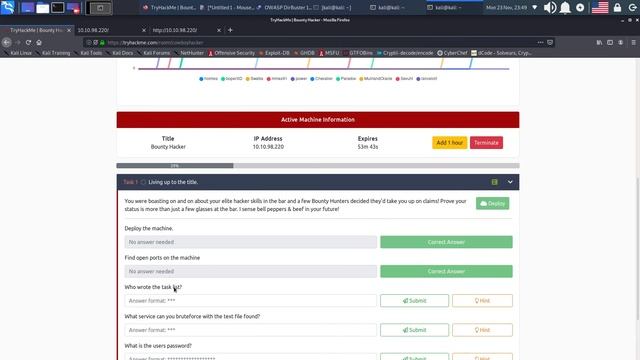Open the screen recorder panel launcher with red dot
Screen dimensions: 640x360
(73, 7)
